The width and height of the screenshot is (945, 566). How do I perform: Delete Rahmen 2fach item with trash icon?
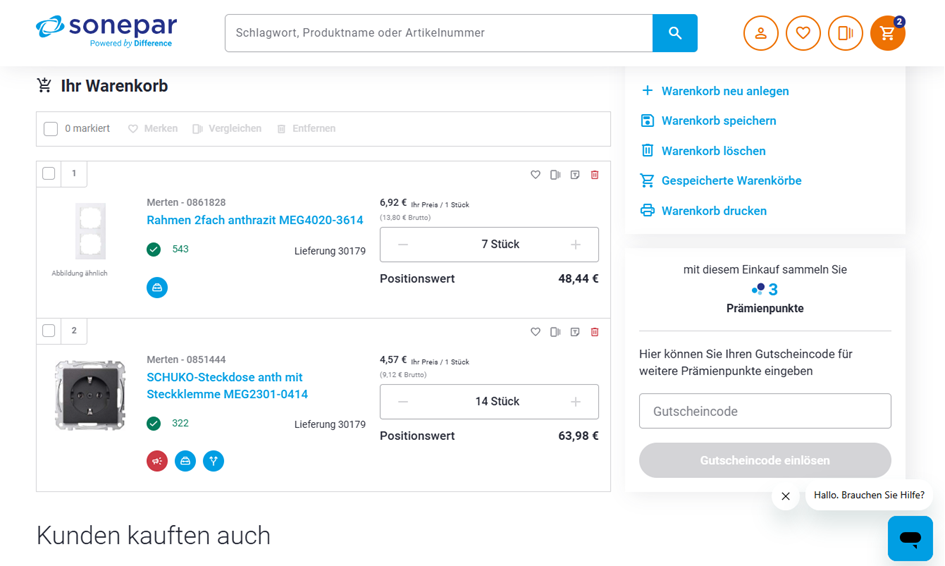[x=595, y=175]
